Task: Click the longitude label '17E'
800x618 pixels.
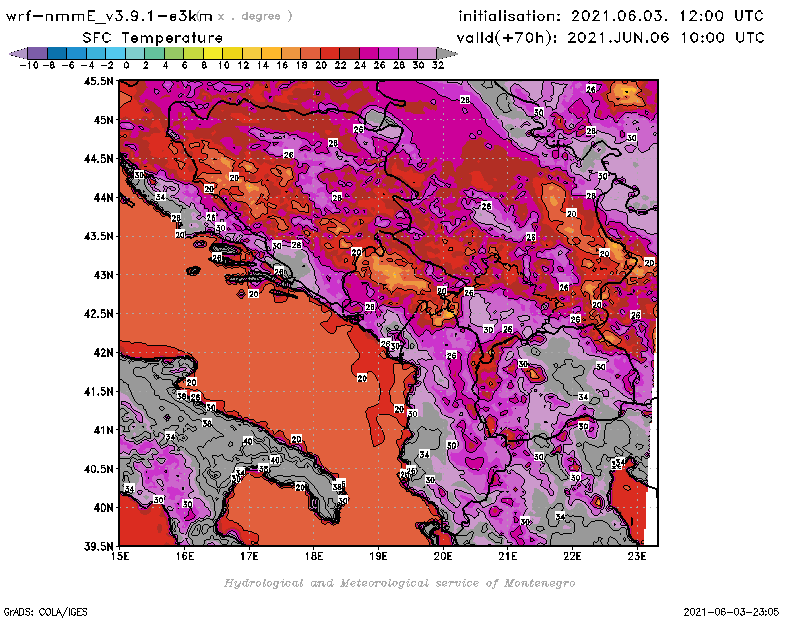Action: click(x=249, y=556)
